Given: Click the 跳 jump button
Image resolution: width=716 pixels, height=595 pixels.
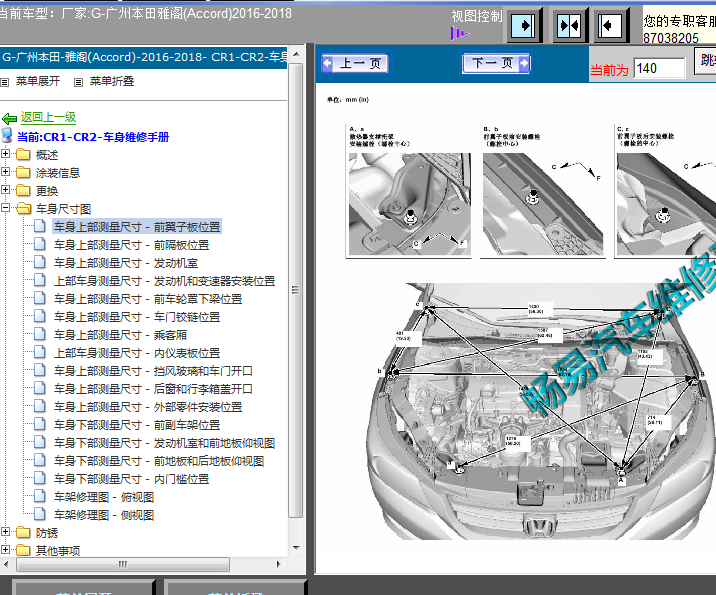Looking at the screenshot, I should coord(705,60).
